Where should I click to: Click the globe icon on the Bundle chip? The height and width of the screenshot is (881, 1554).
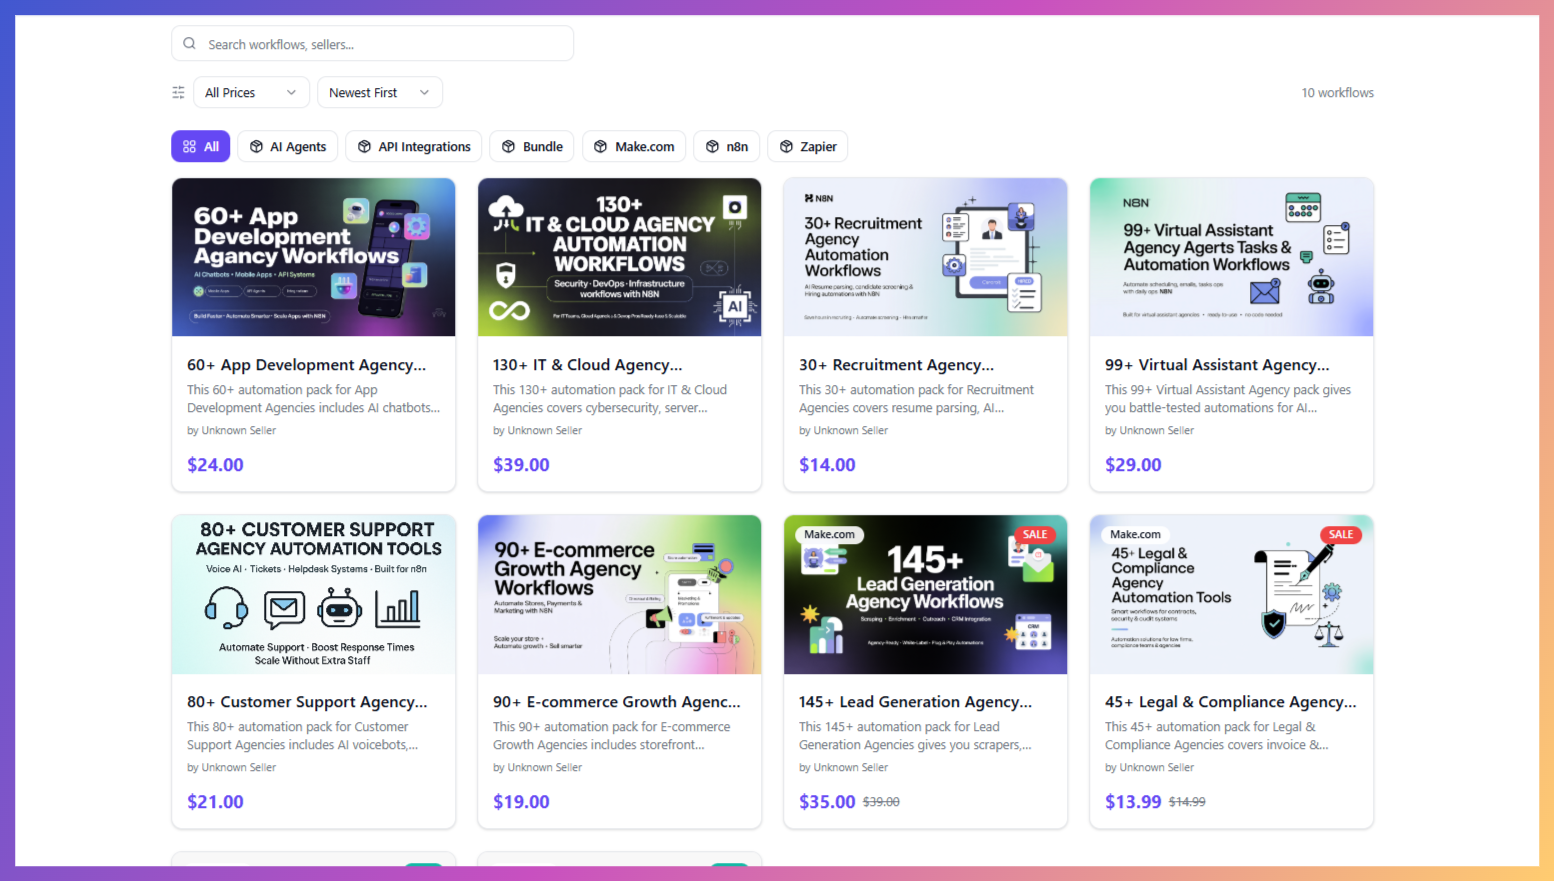click(510, 146)
